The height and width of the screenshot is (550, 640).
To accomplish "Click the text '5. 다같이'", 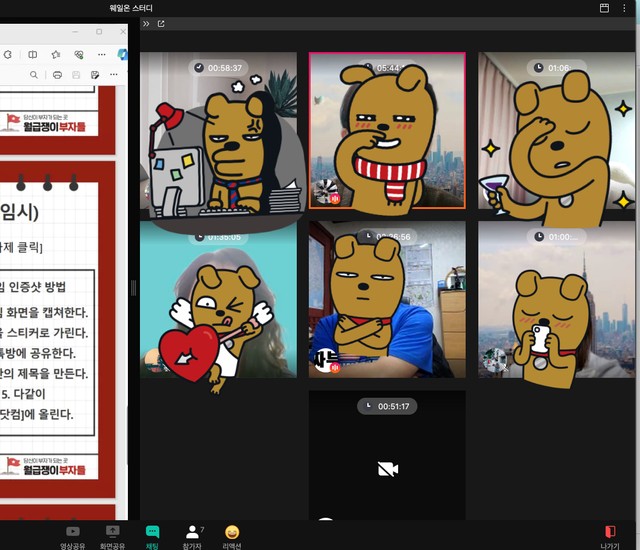I will (23, 394).
